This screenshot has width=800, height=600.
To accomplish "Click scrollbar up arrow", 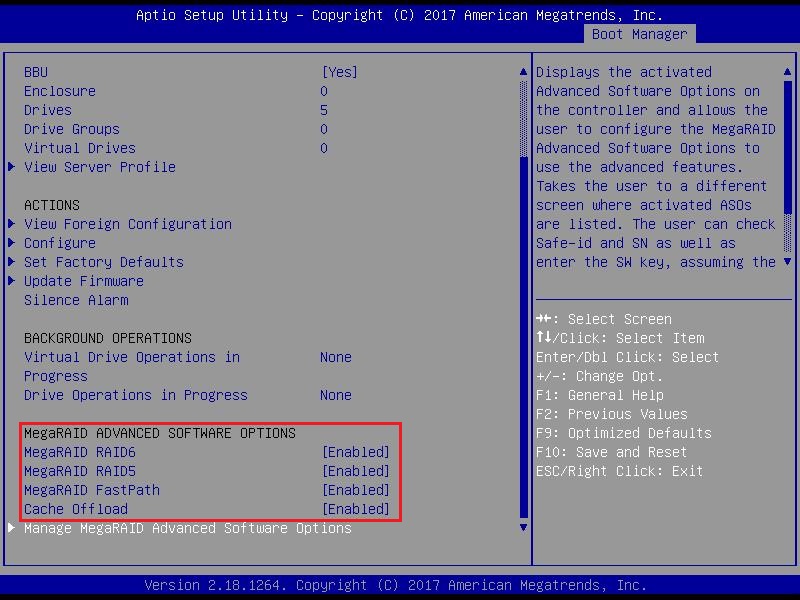I will (523, 72).
